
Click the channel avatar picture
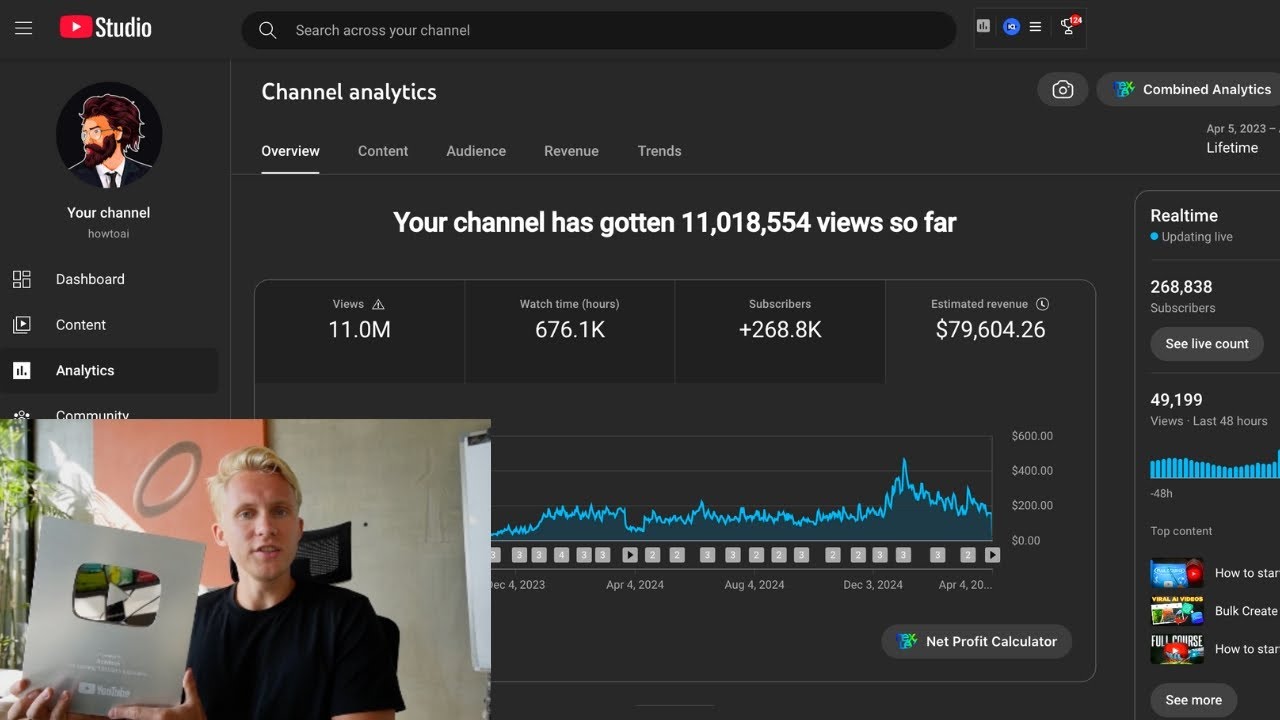coord(108,135)
